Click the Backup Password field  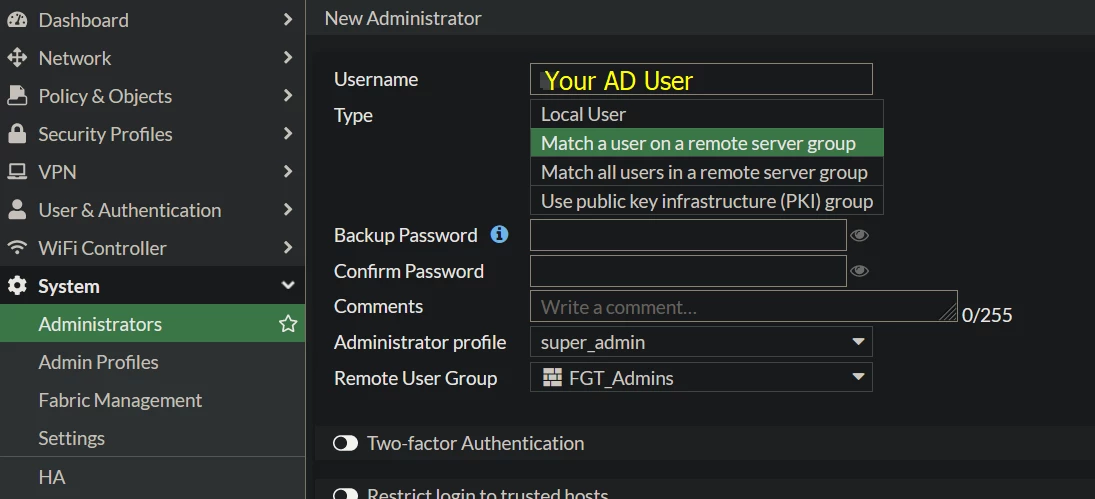point(689,234)
